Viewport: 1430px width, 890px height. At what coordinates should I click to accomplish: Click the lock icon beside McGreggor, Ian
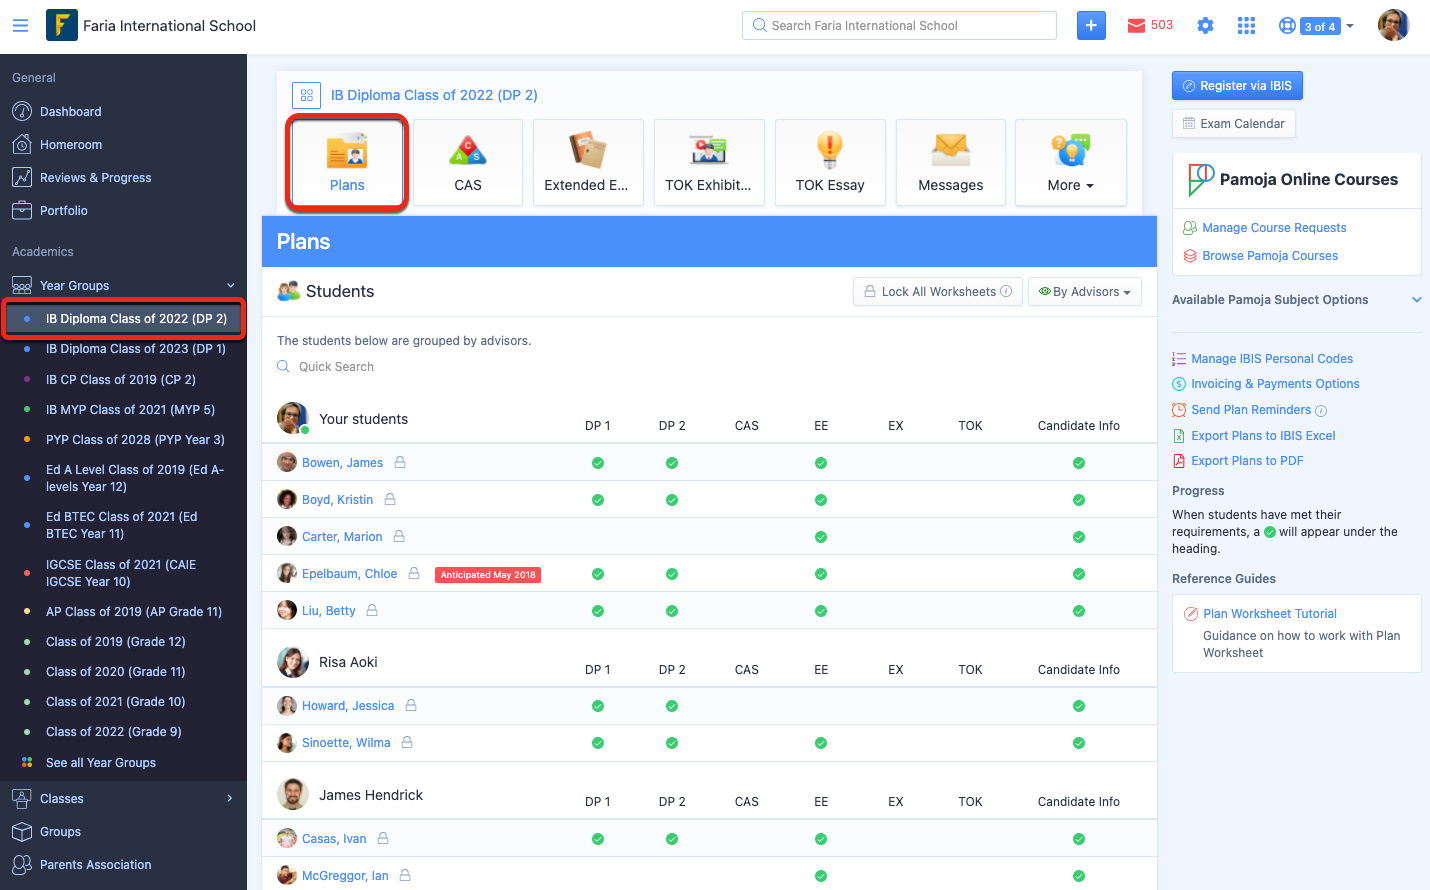coord(405,876)
